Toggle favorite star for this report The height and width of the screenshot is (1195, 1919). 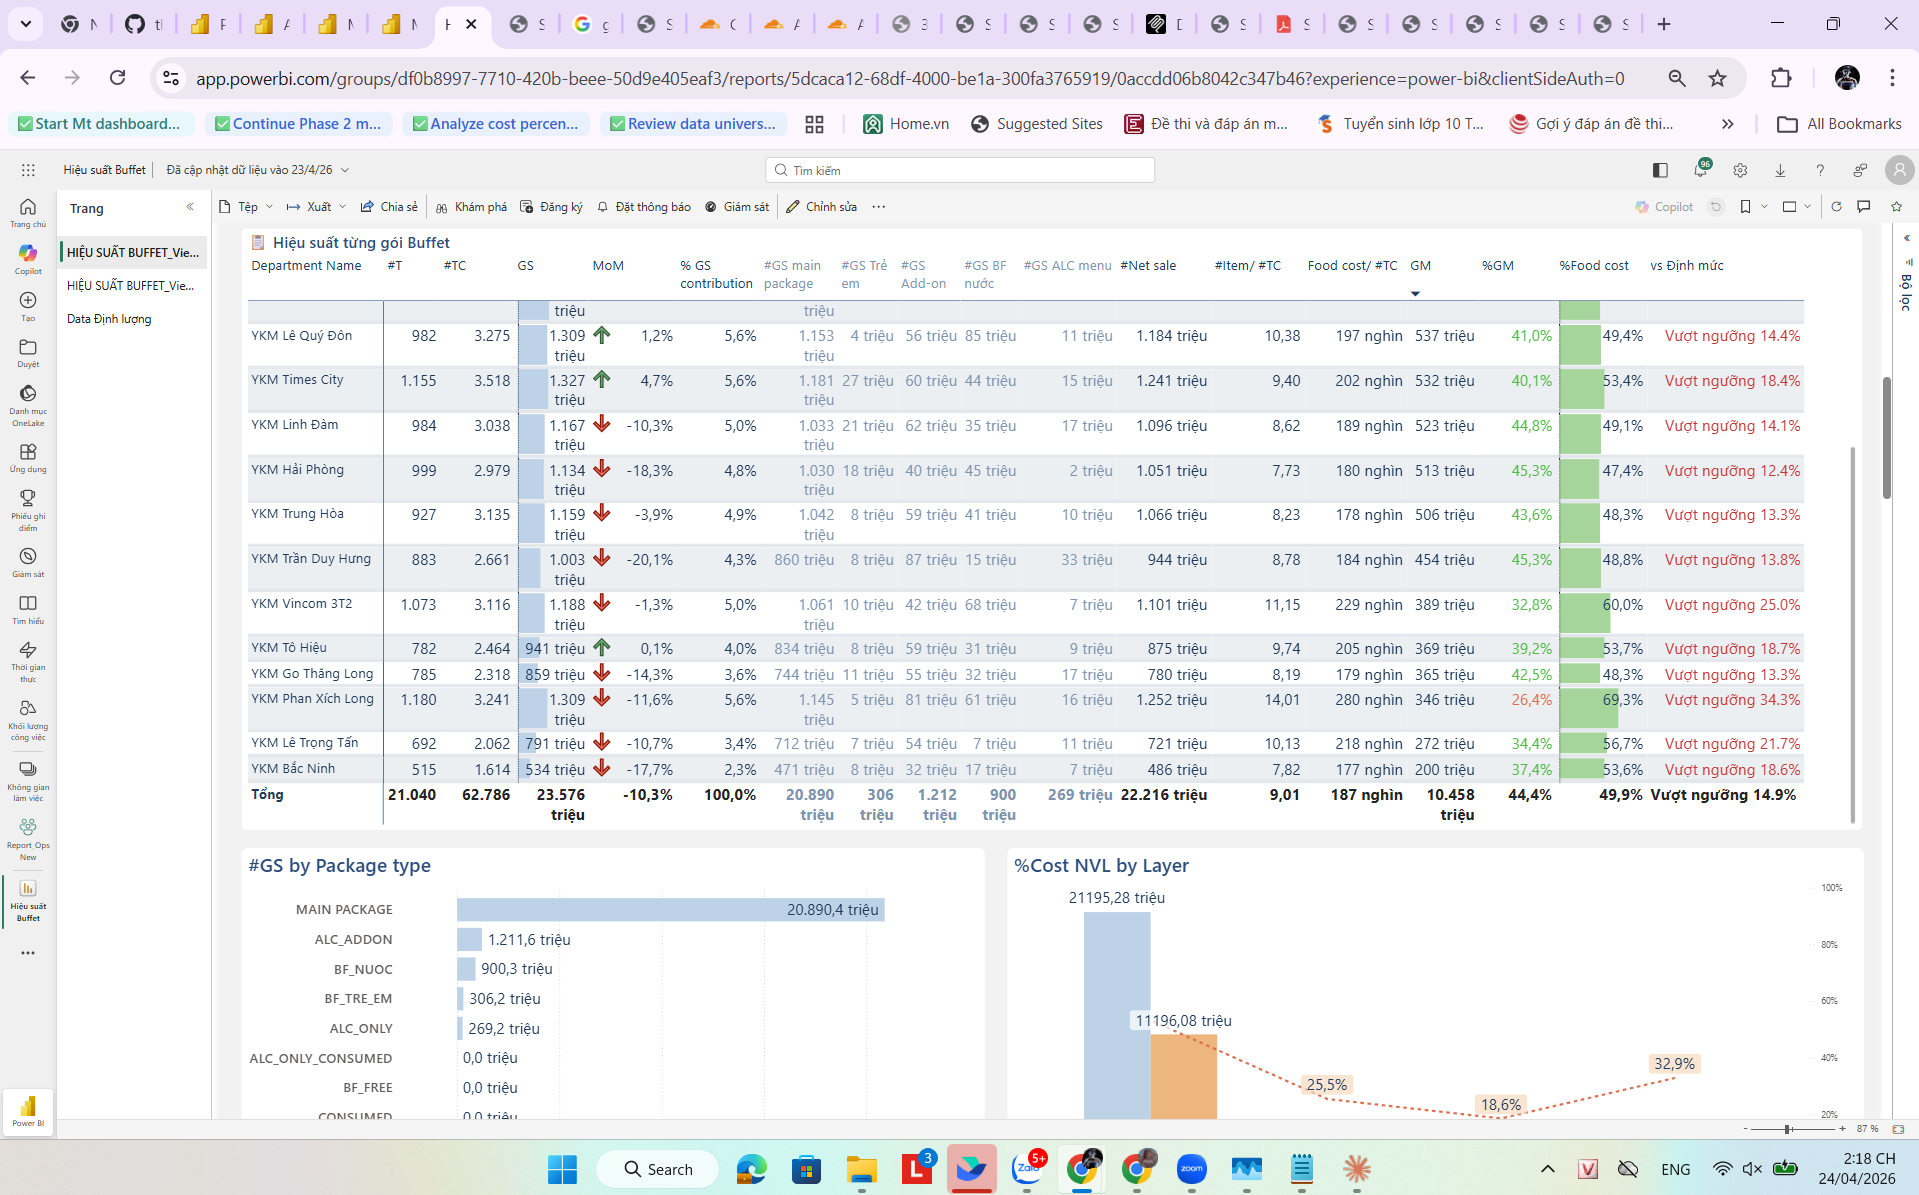(x=1896, y=207)
